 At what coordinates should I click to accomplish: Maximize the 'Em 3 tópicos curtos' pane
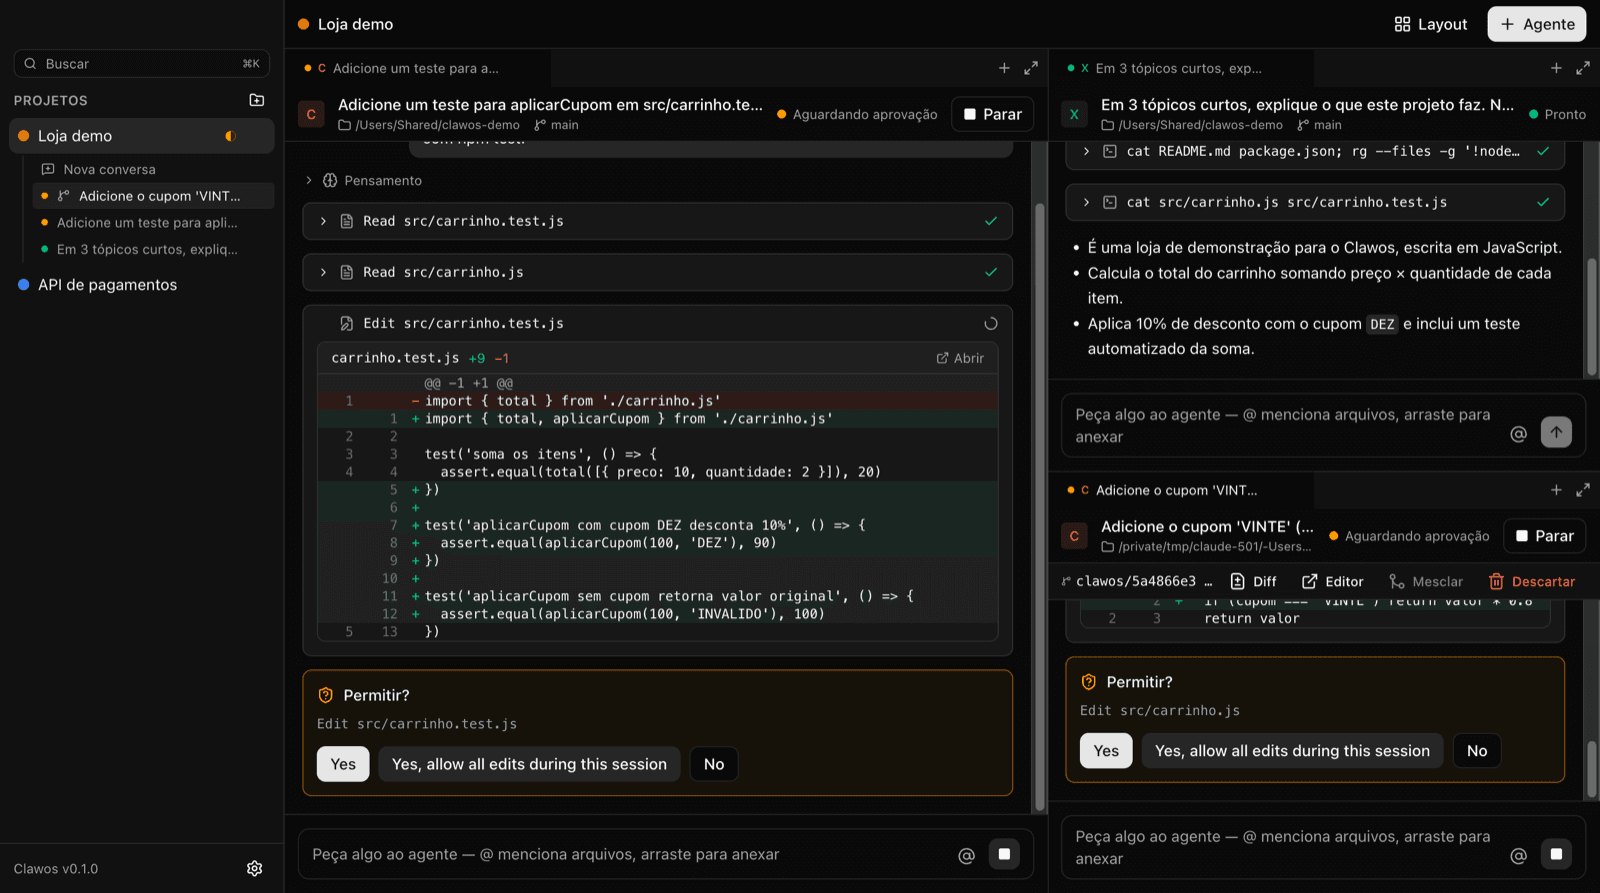tap(1583, 68)
